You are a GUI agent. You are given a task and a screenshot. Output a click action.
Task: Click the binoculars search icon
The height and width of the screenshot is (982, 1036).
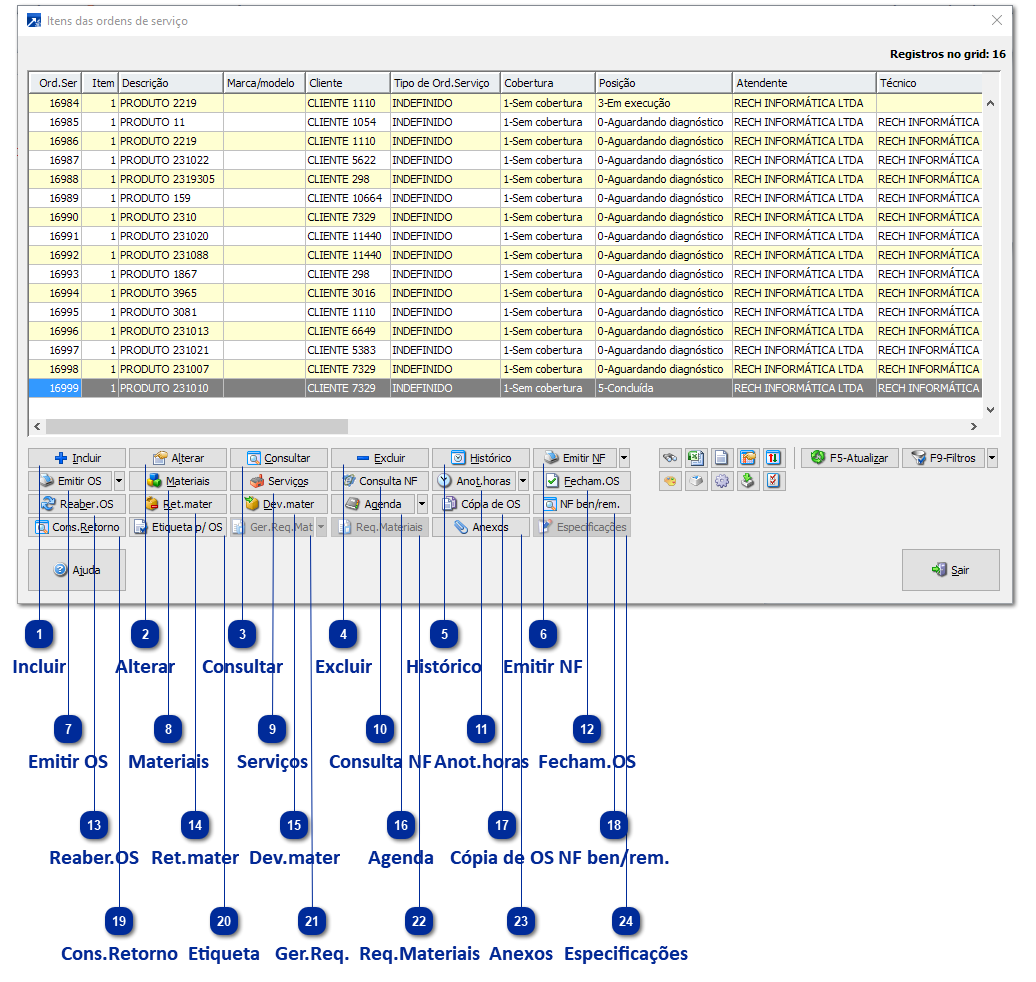click(670, 458)
